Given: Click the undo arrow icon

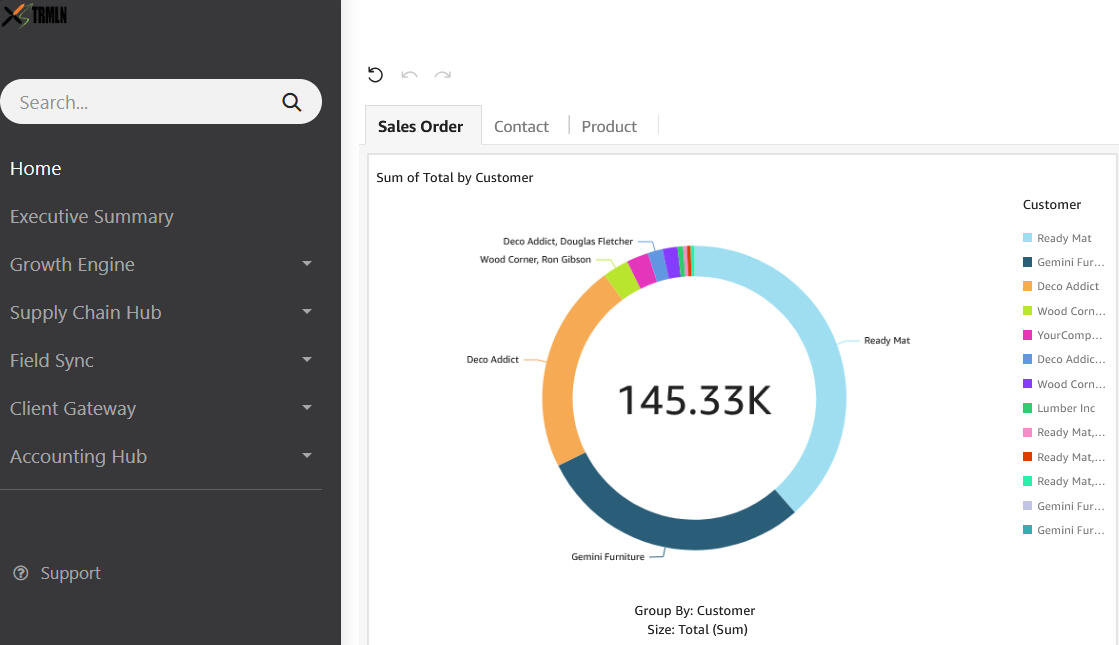Looking at the screenshot, I should (x=409, y=75).
